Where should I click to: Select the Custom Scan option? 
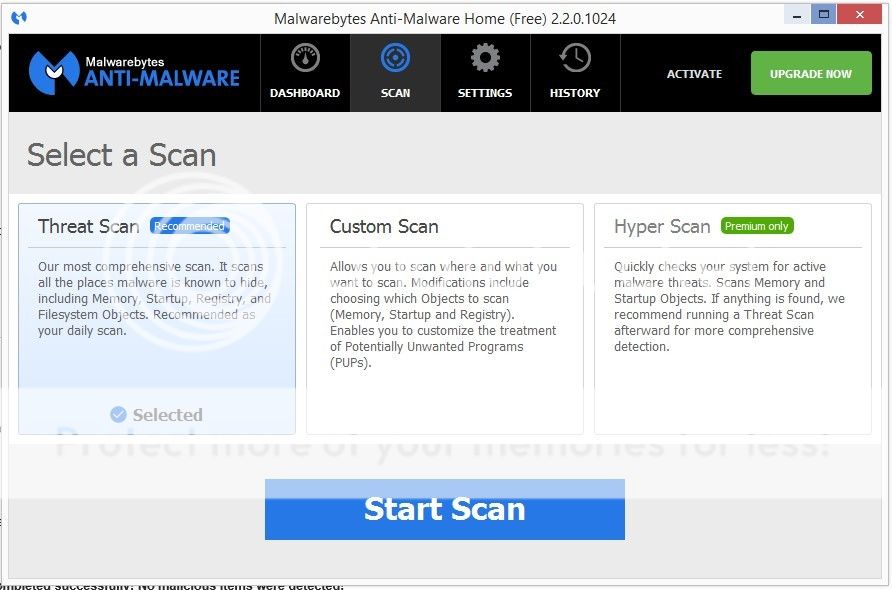(x=384, y=227)
